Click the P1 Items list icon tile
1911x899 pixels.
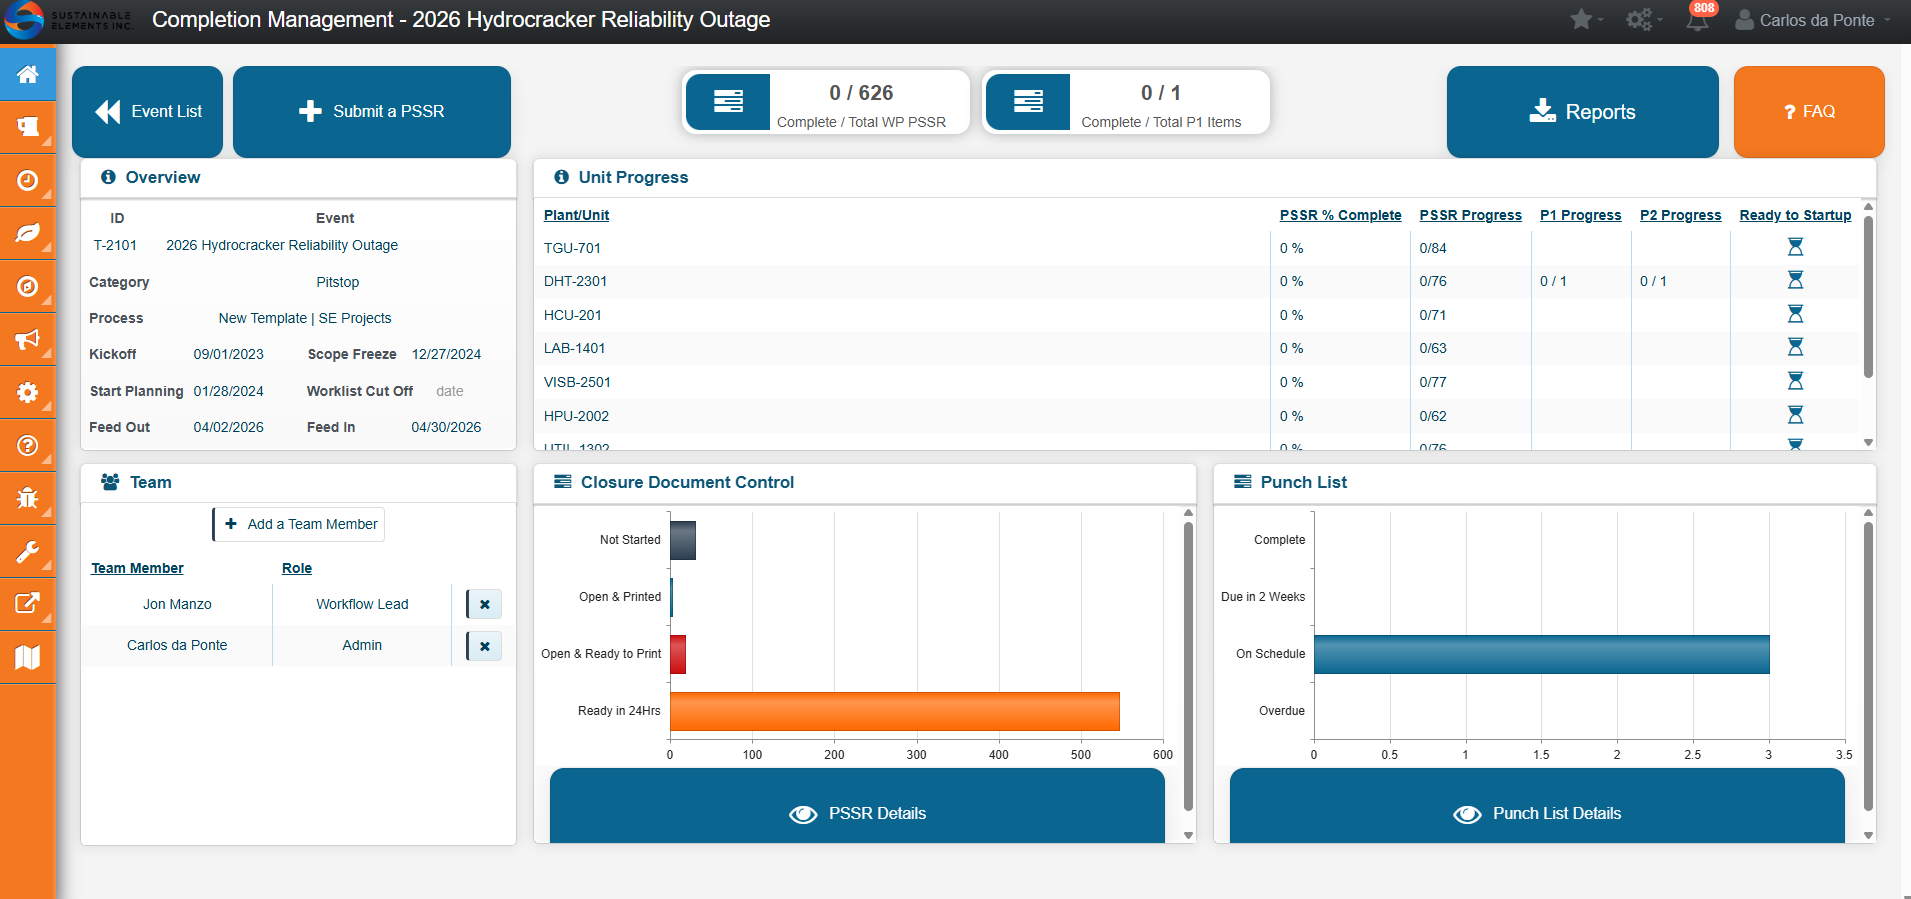tap(1028, 101)
